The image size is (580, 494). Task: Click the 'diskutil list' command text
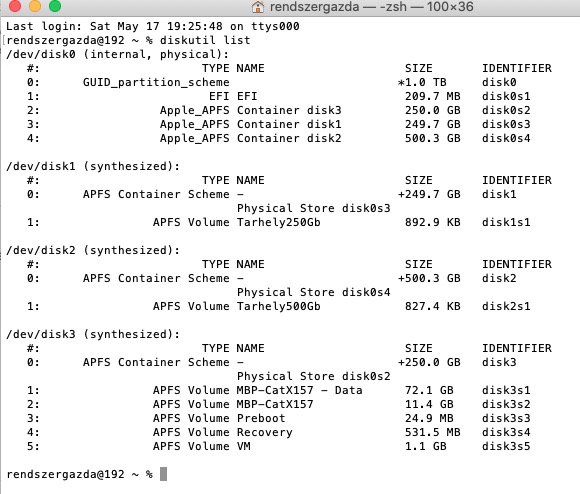205,40
